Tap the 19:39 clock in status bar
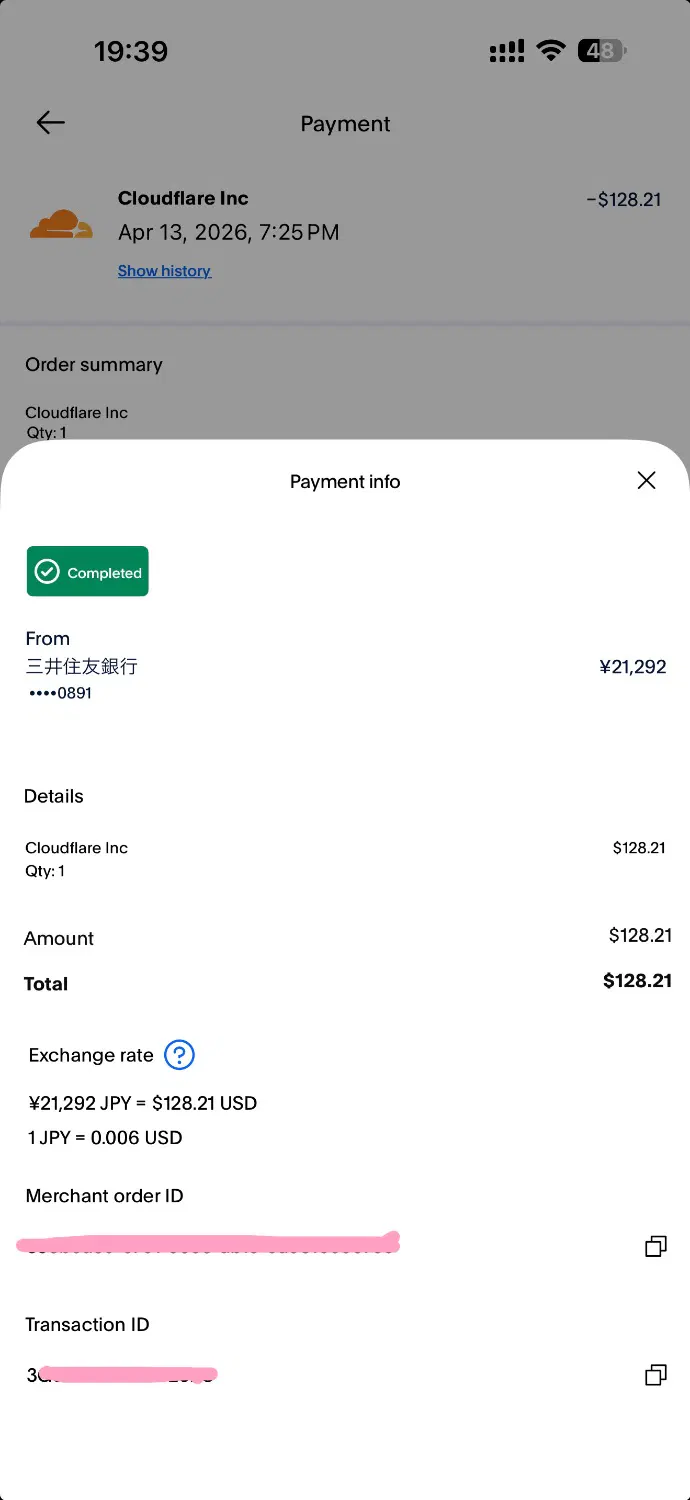This screenshot has height=1500, width=690. tap(131, 51)
